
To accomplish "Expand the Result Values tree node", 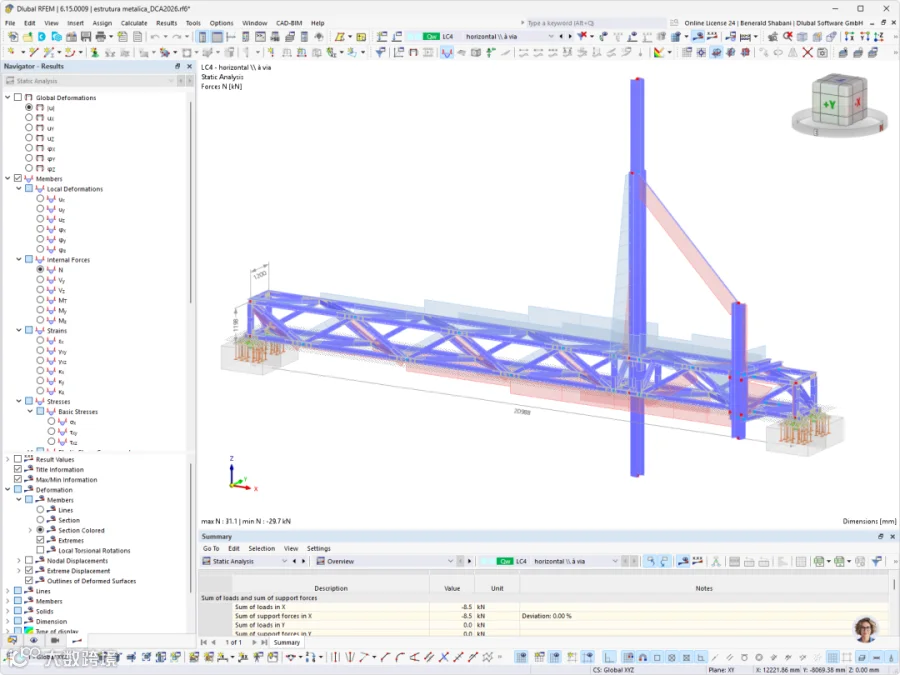I will click(x=8, y=459).
